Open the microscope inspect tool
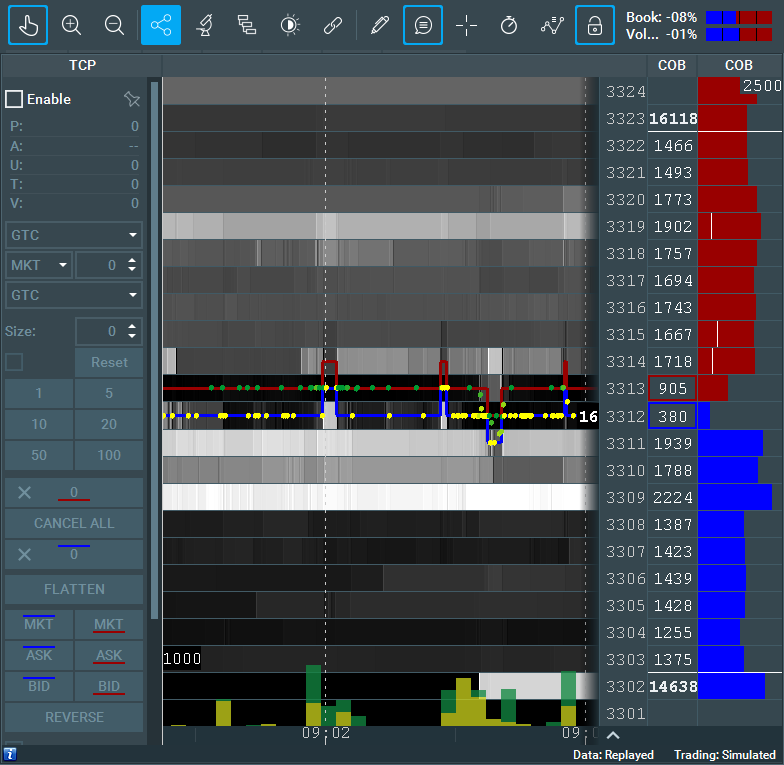 [204, 25]
